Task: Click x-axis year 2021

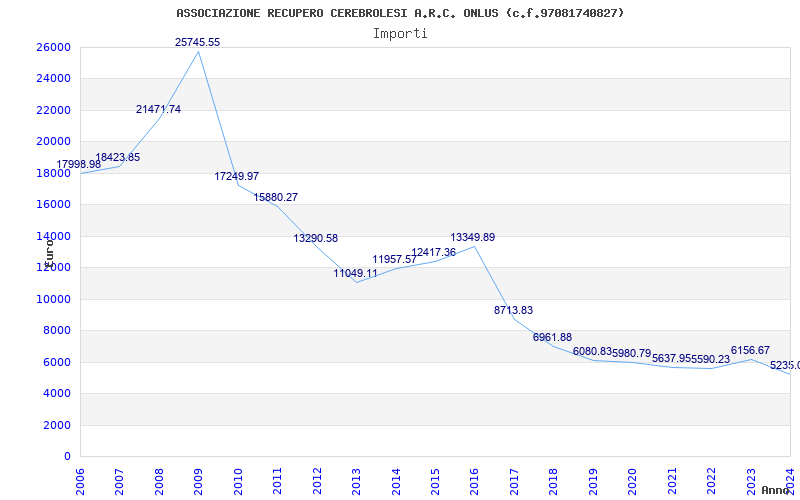Action: tap(672, 481)
